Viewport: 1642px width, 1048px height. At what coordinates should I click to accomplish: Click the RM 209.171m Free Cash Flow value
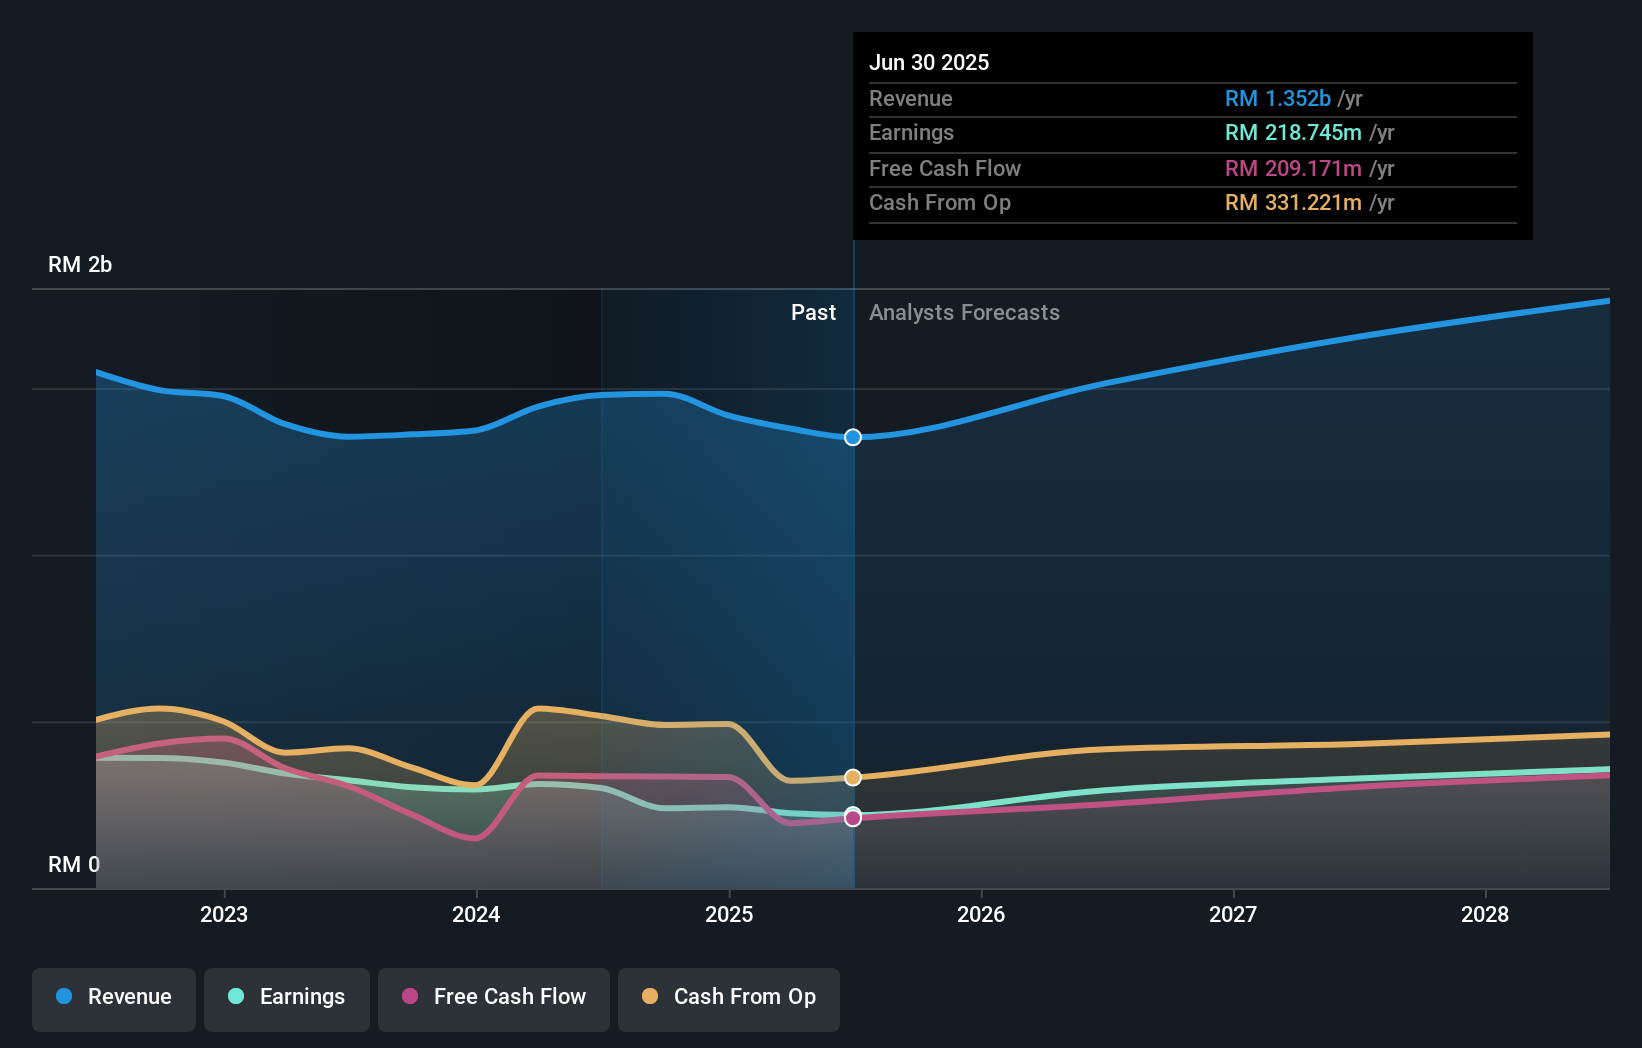pos(1292,169)
